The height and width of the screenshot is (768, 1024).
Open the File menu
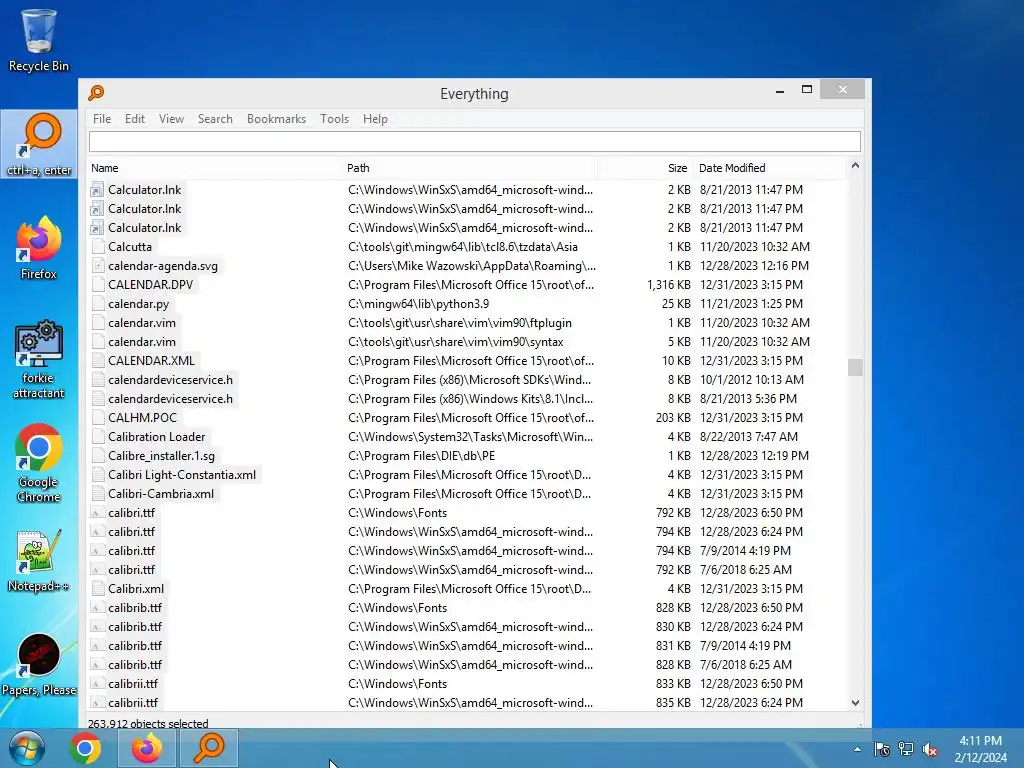point(102,119)
